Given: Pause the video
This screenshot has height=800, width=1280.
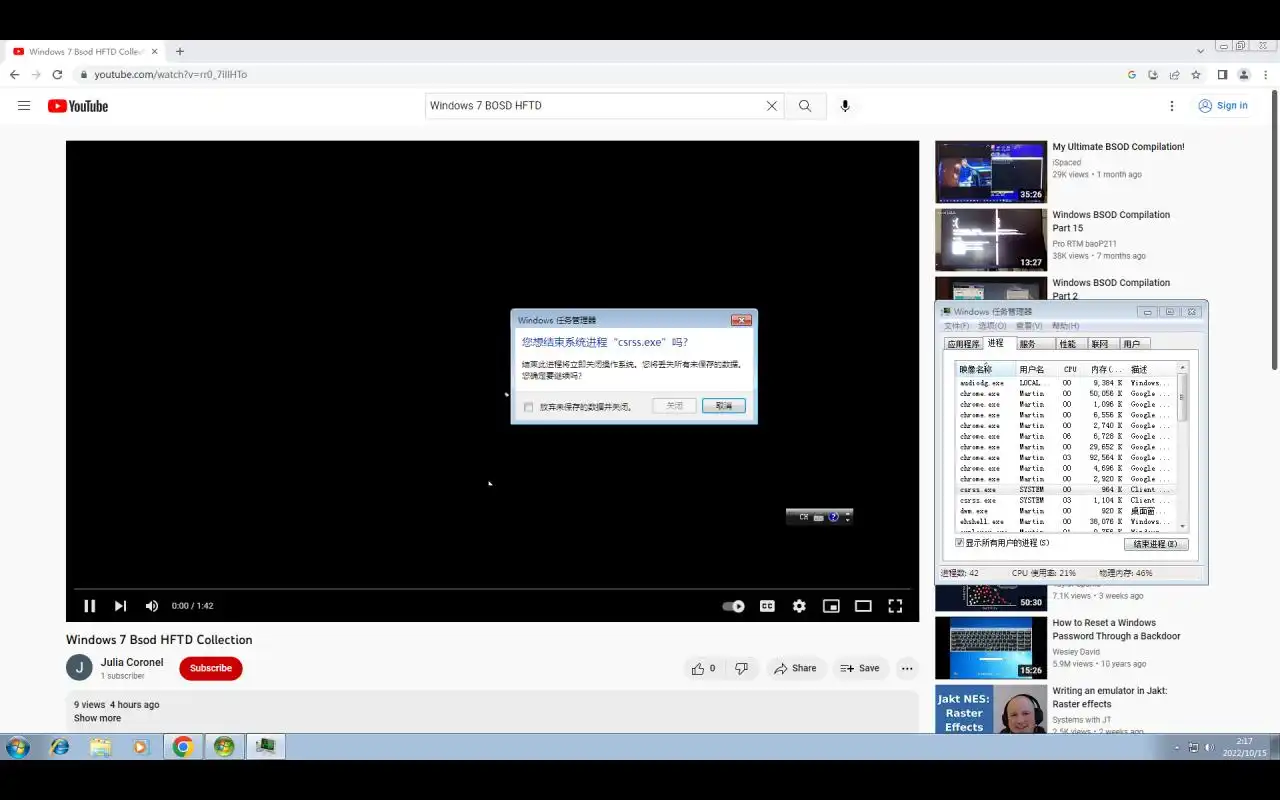Looking at the screenshot, I should pyautogui.click(x=90, y=606).
